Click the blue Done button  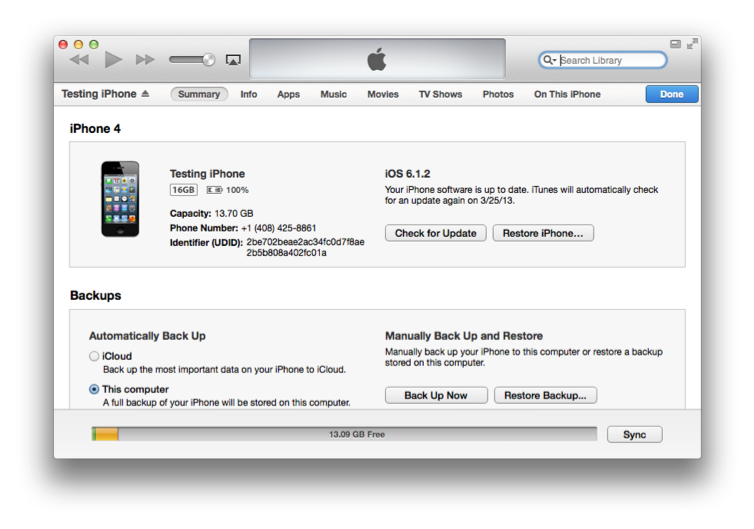672,94
